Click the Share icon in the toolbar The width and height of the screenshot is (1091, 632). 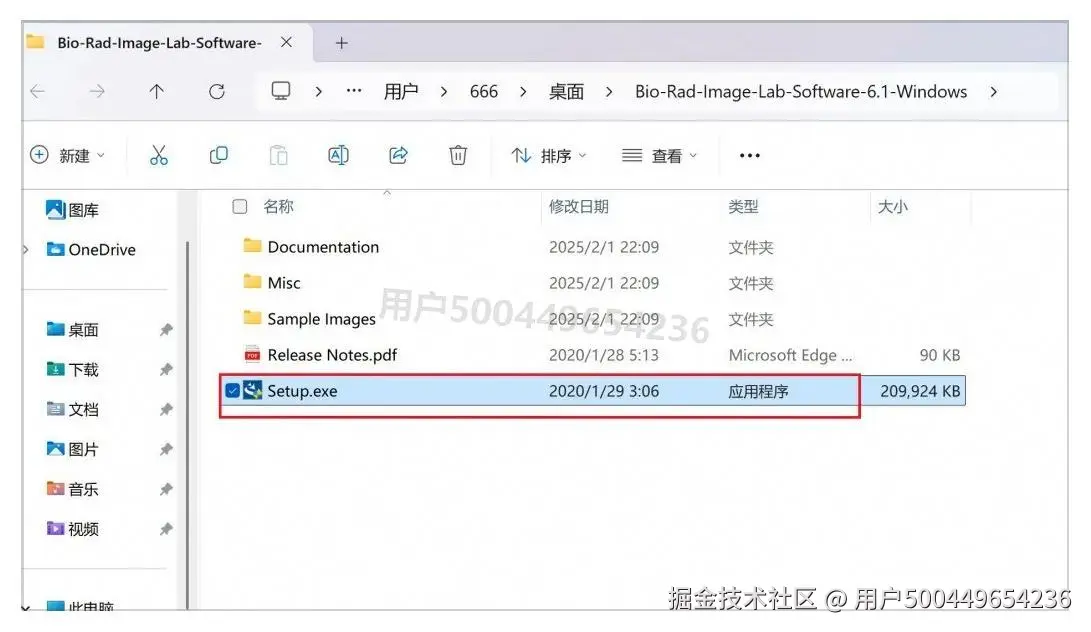[398, 155]
